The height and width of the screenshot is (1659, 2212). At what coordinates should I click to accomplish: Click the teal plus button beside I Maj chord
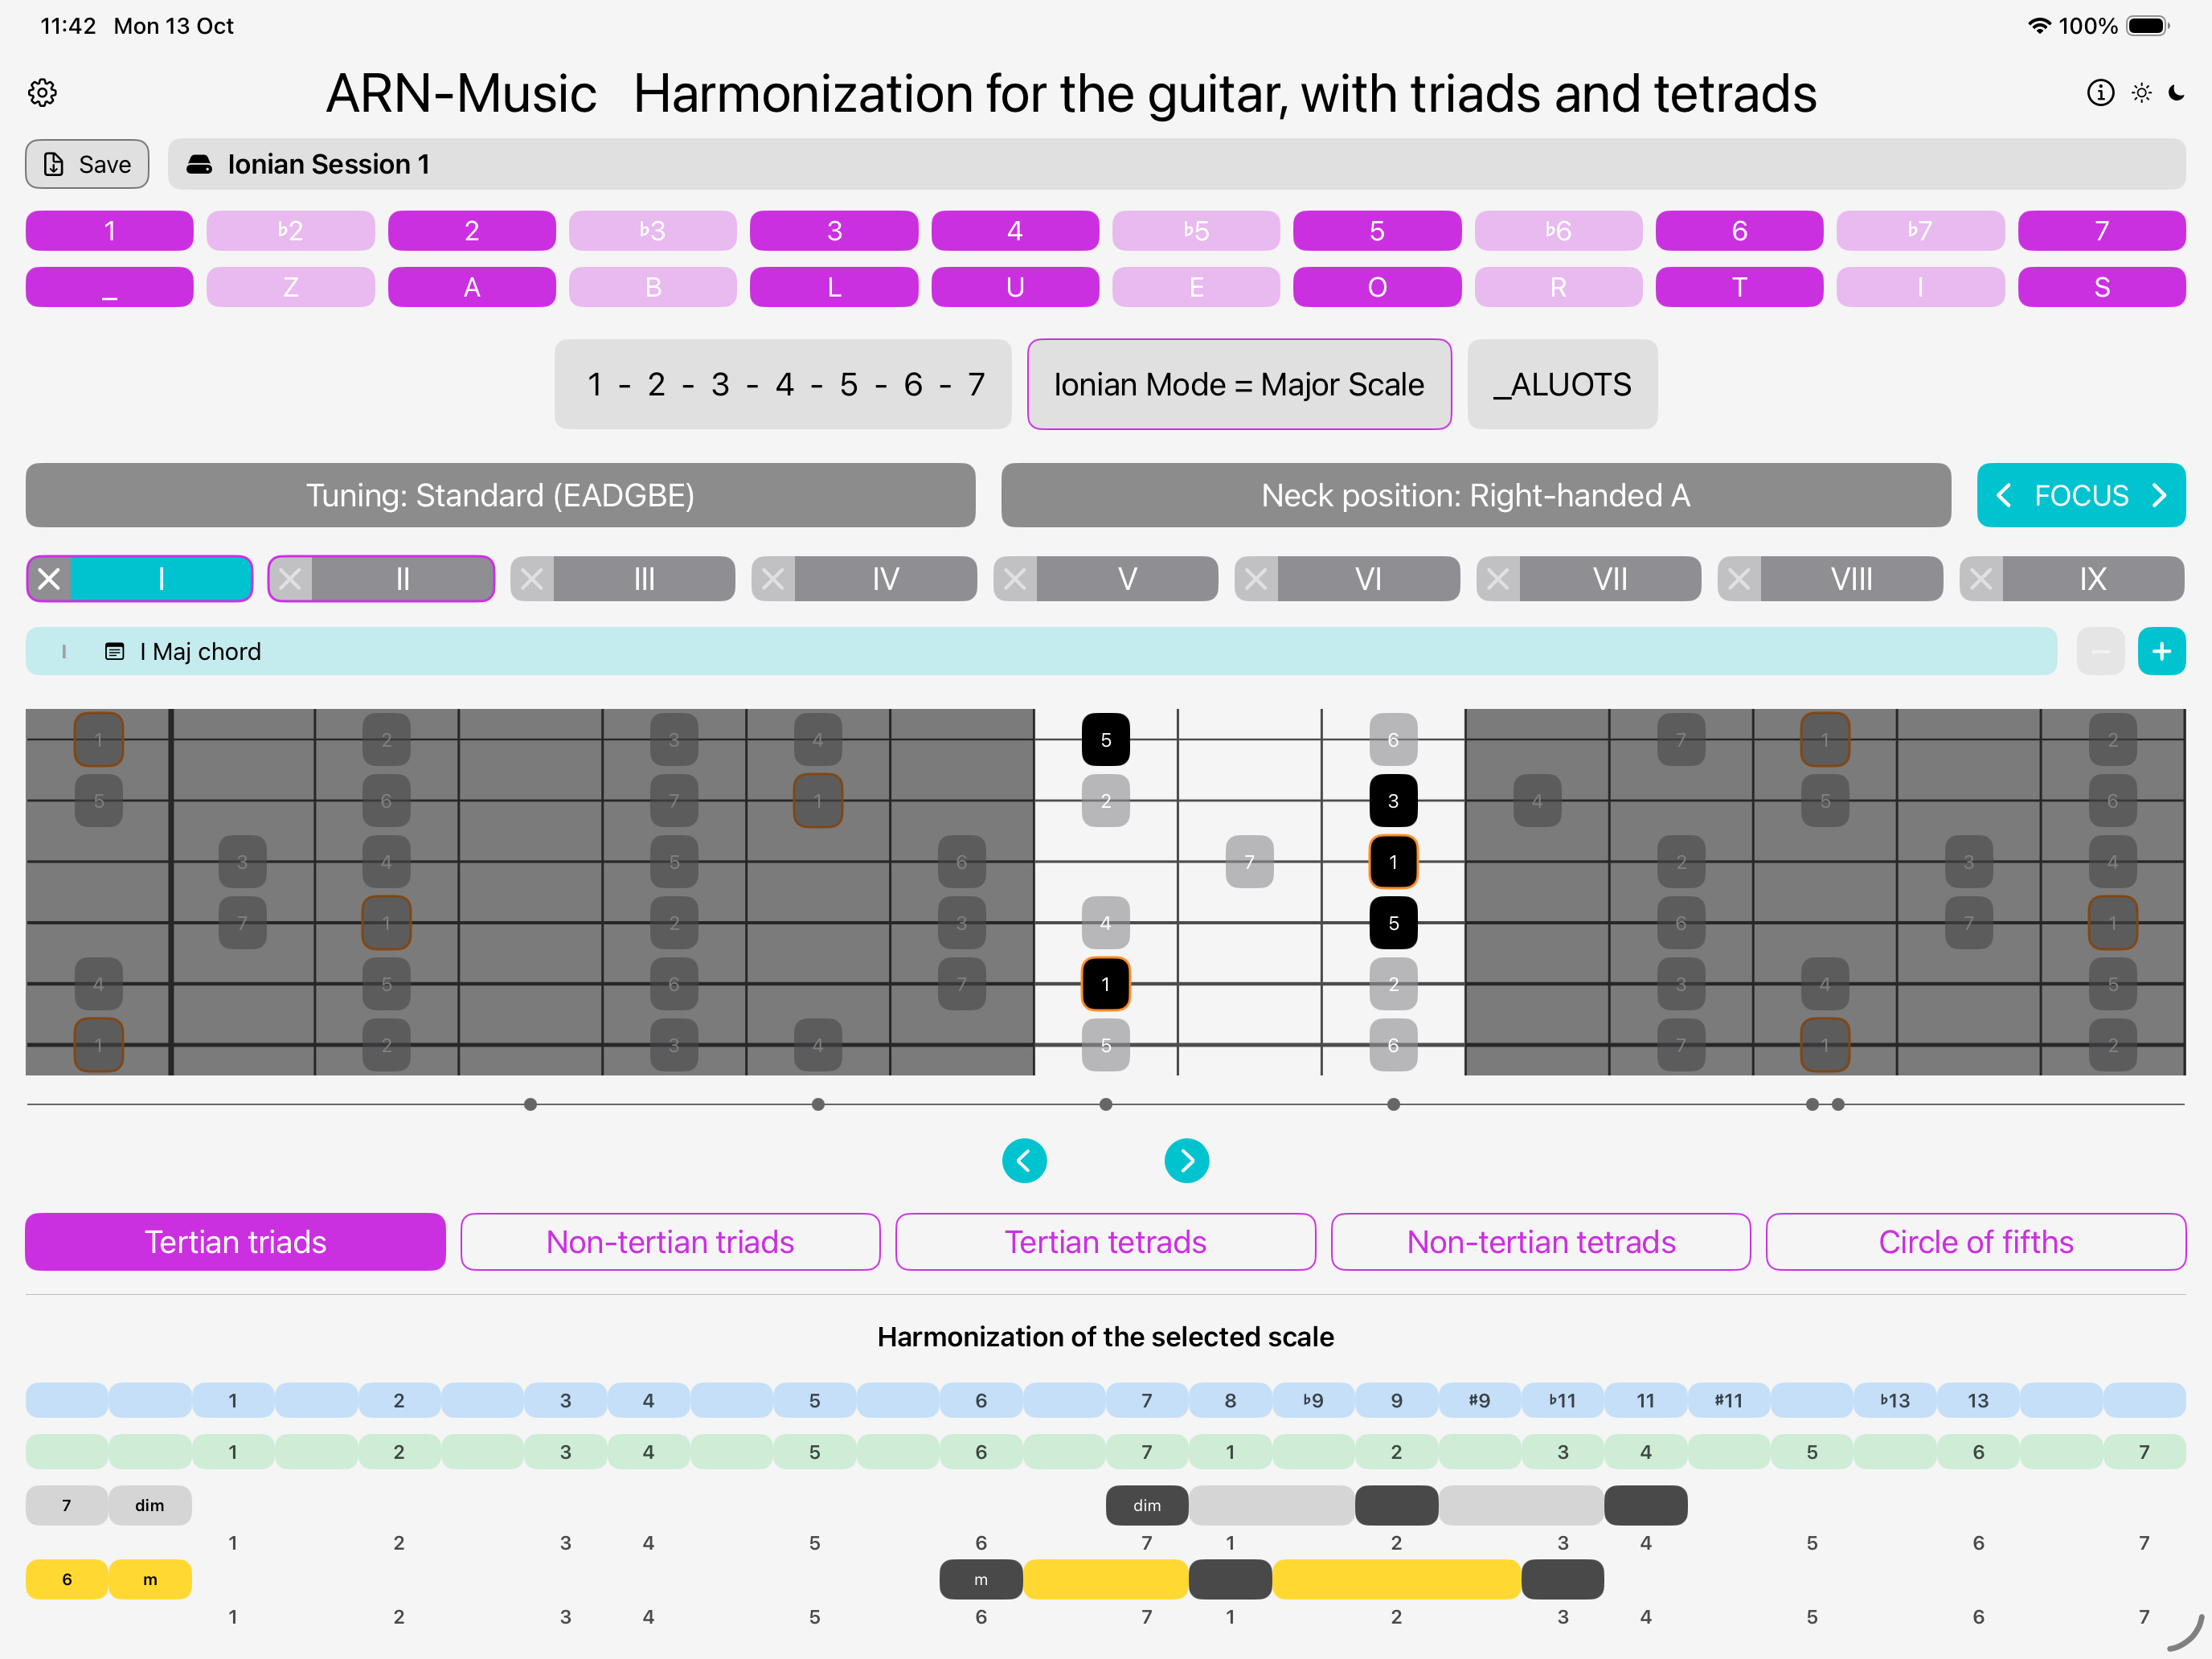(x=2161, y=652)
